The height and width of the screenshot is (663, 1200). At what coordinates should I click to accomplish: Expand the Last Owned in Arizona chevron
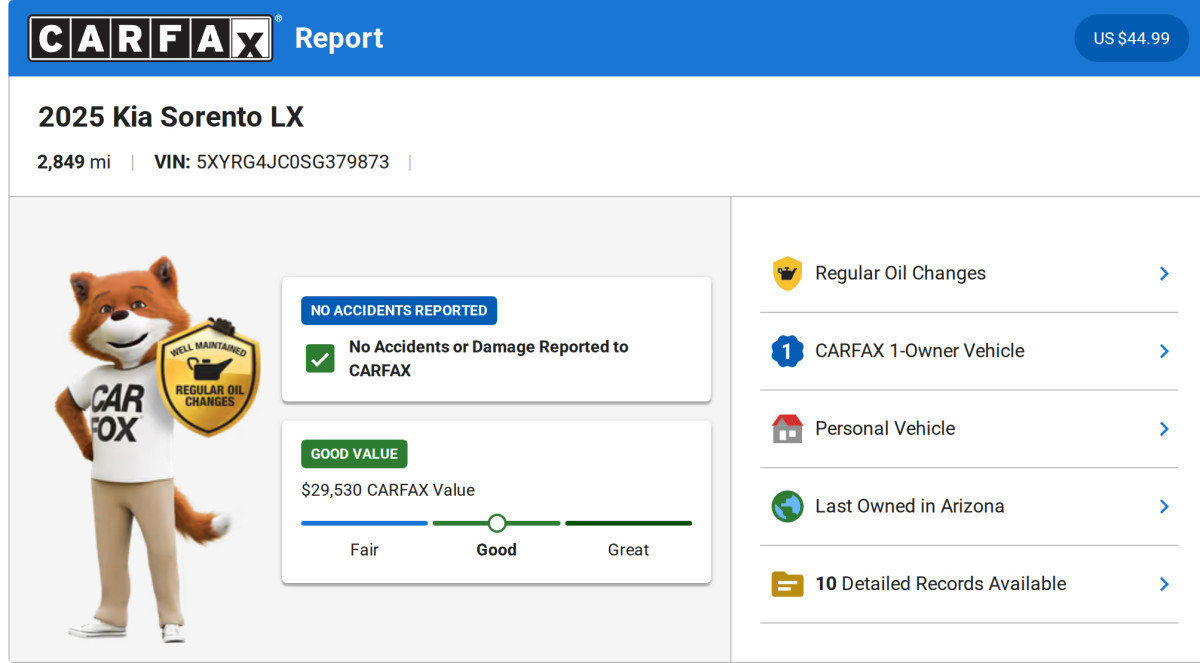1164,506
